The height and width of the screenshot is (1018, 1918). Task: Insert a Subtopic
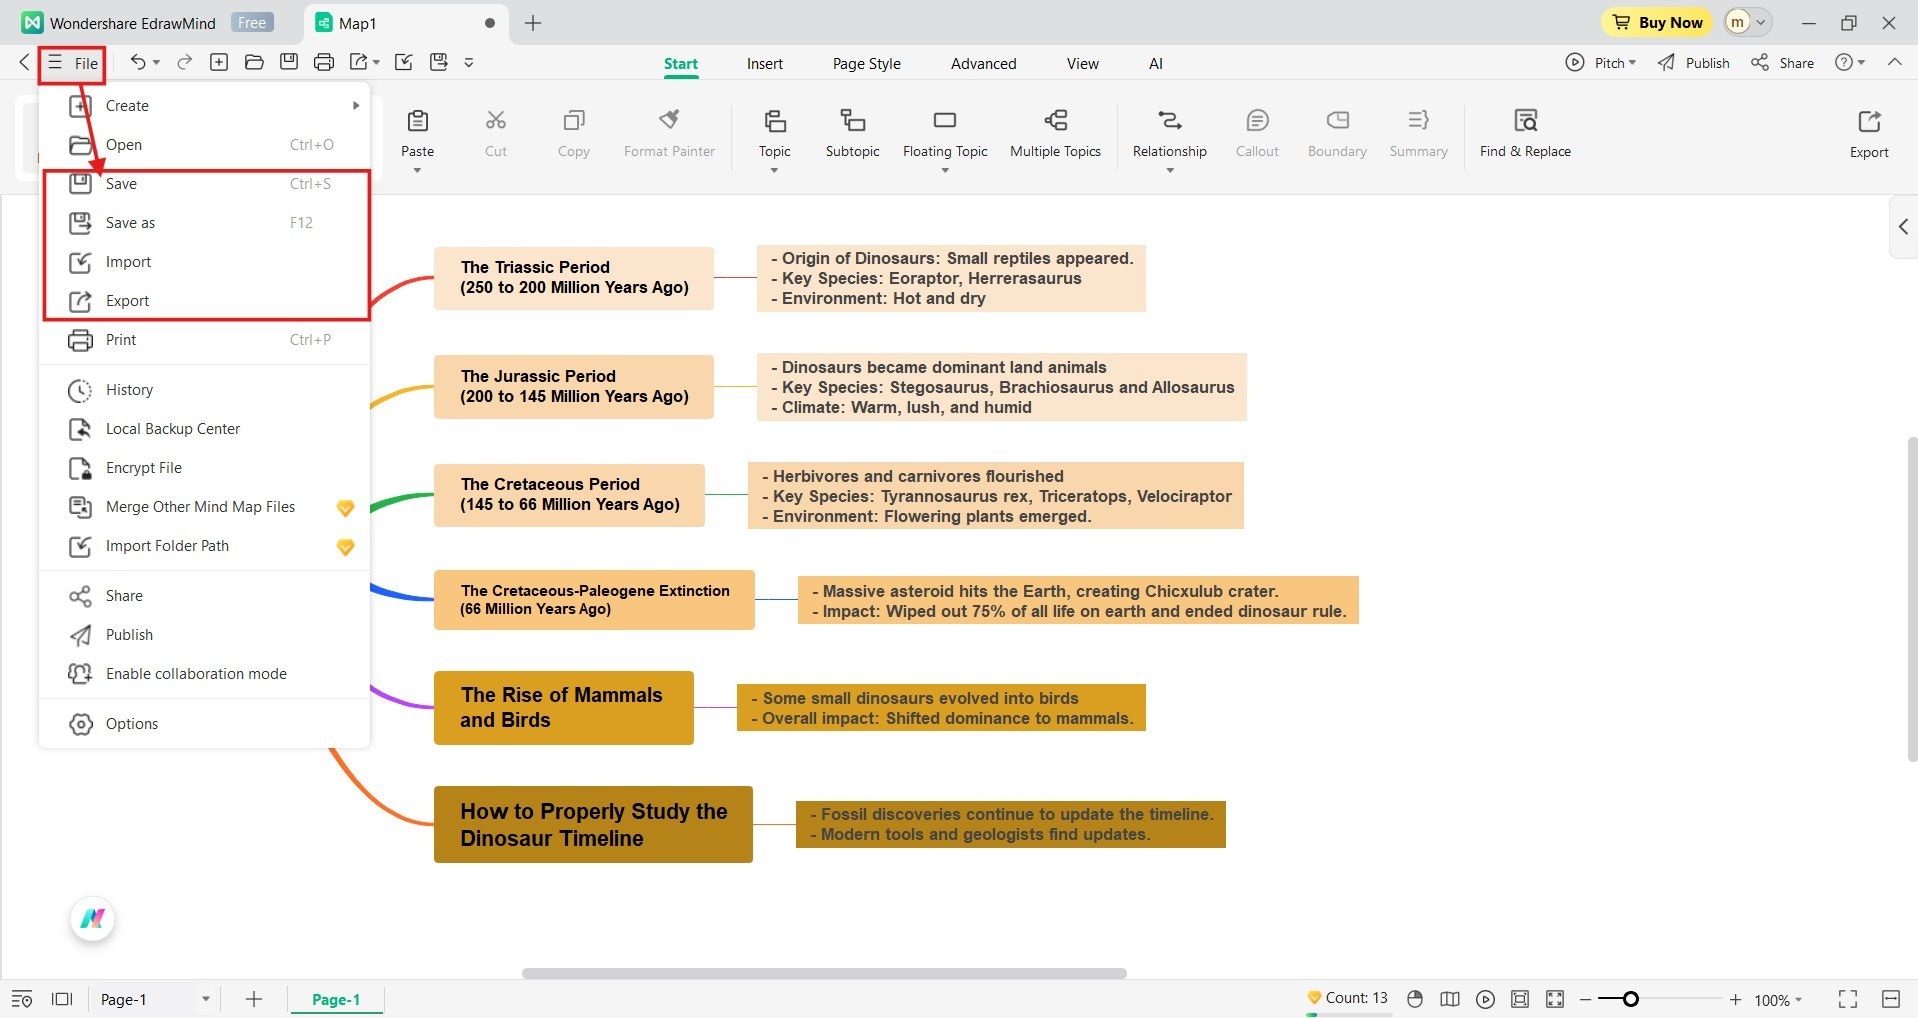(x=851, y=133)
